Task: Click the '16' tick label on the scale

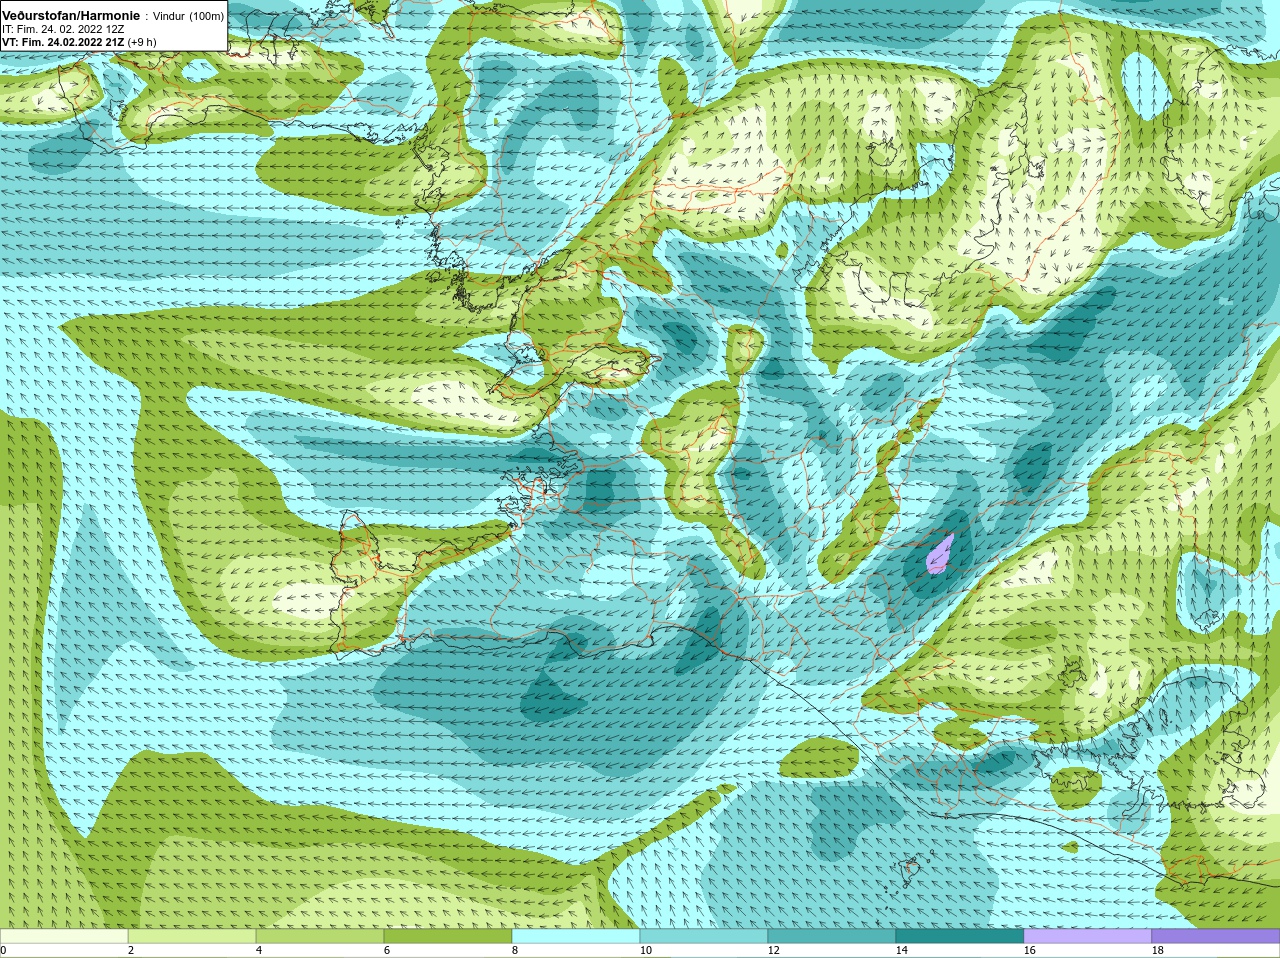Action: (x=1030, y=951)
